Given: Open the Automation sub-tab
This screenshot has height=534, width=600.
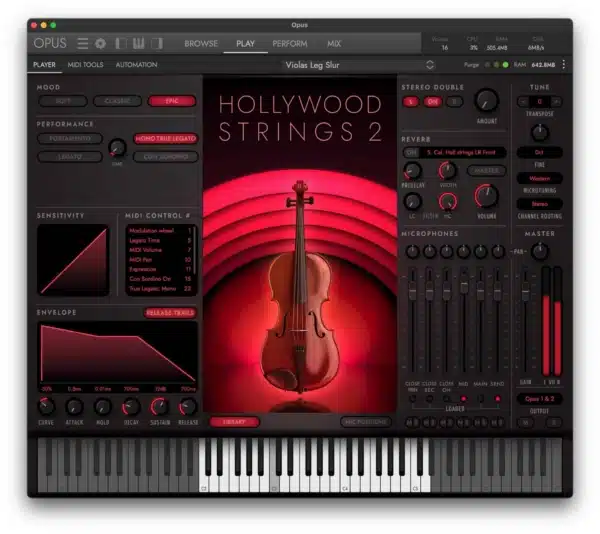Looking at the screenshot, I should [136, 65].
